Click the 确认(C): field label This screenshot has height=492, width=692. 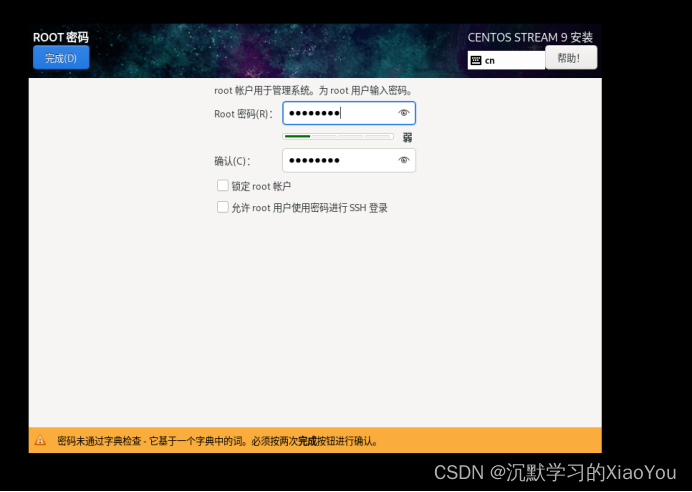(x=232, y=161)
